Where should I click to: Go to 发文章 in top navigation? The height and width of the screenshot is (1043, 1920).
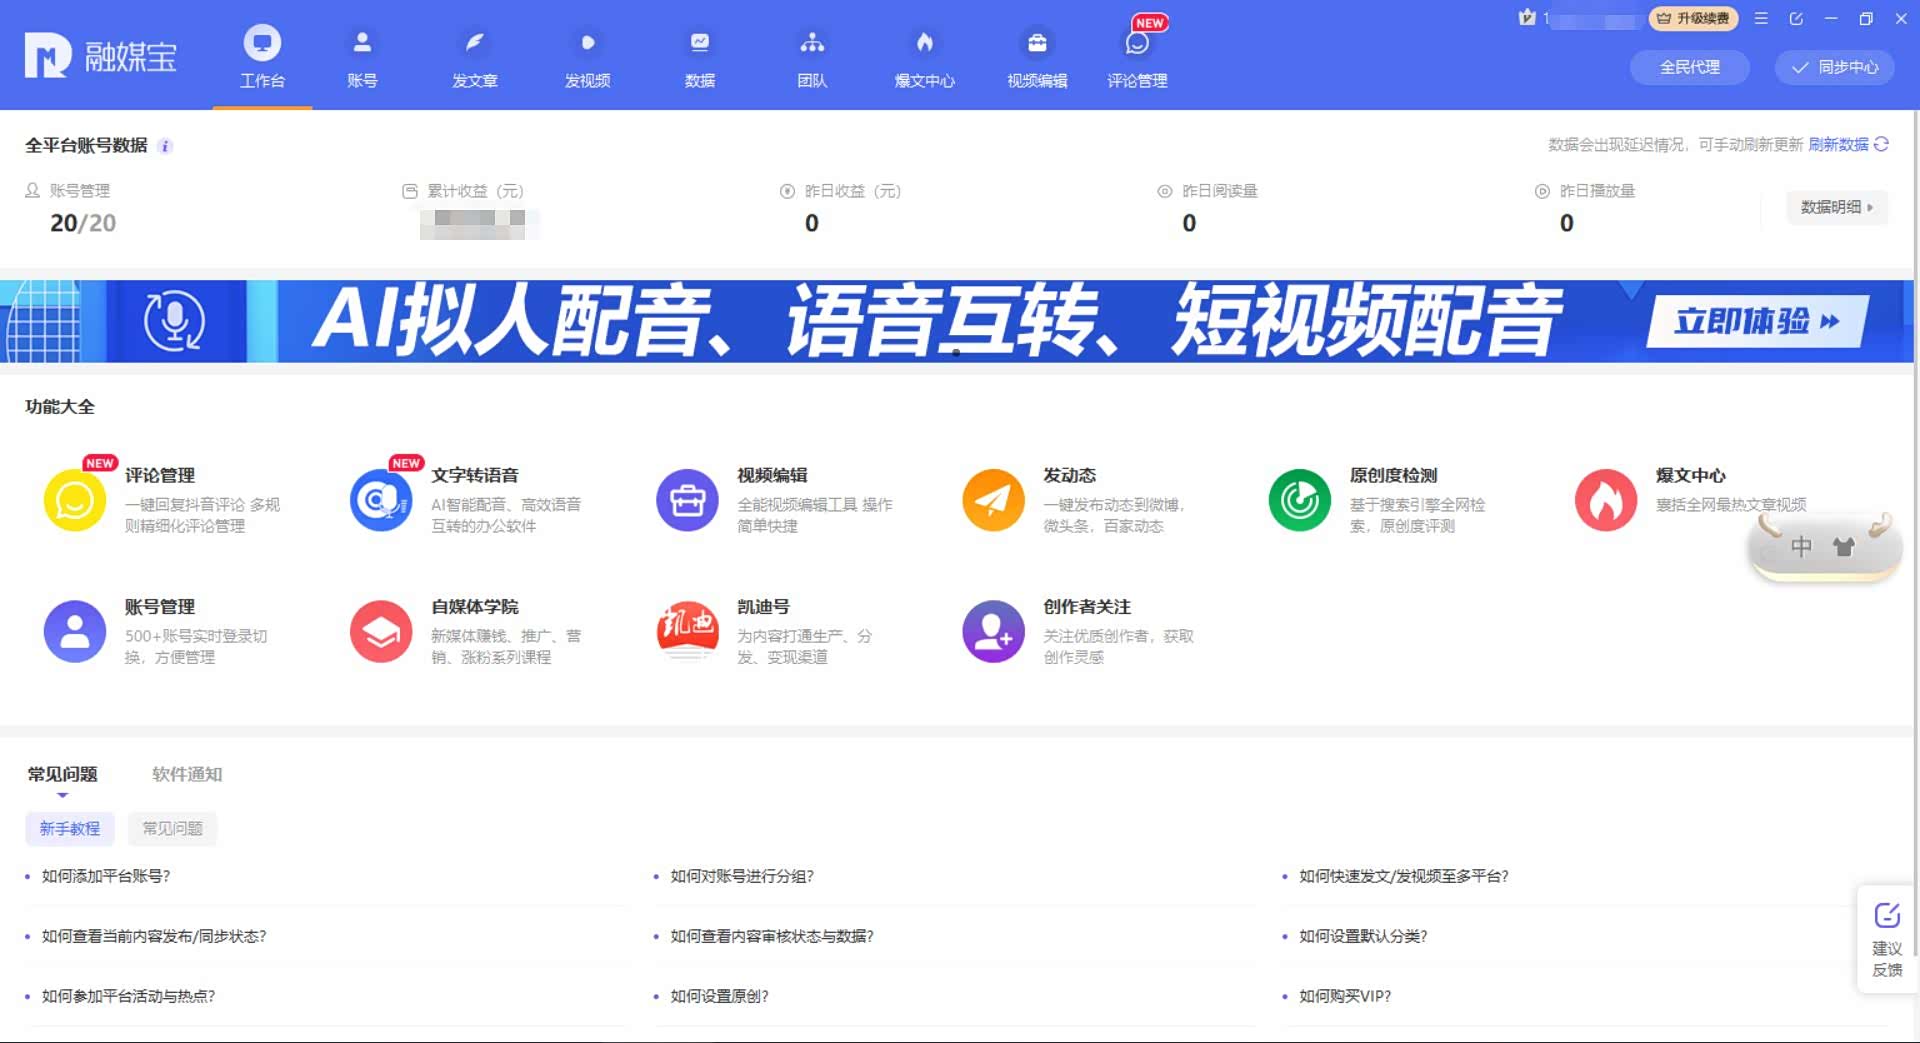tap(474, 58)
